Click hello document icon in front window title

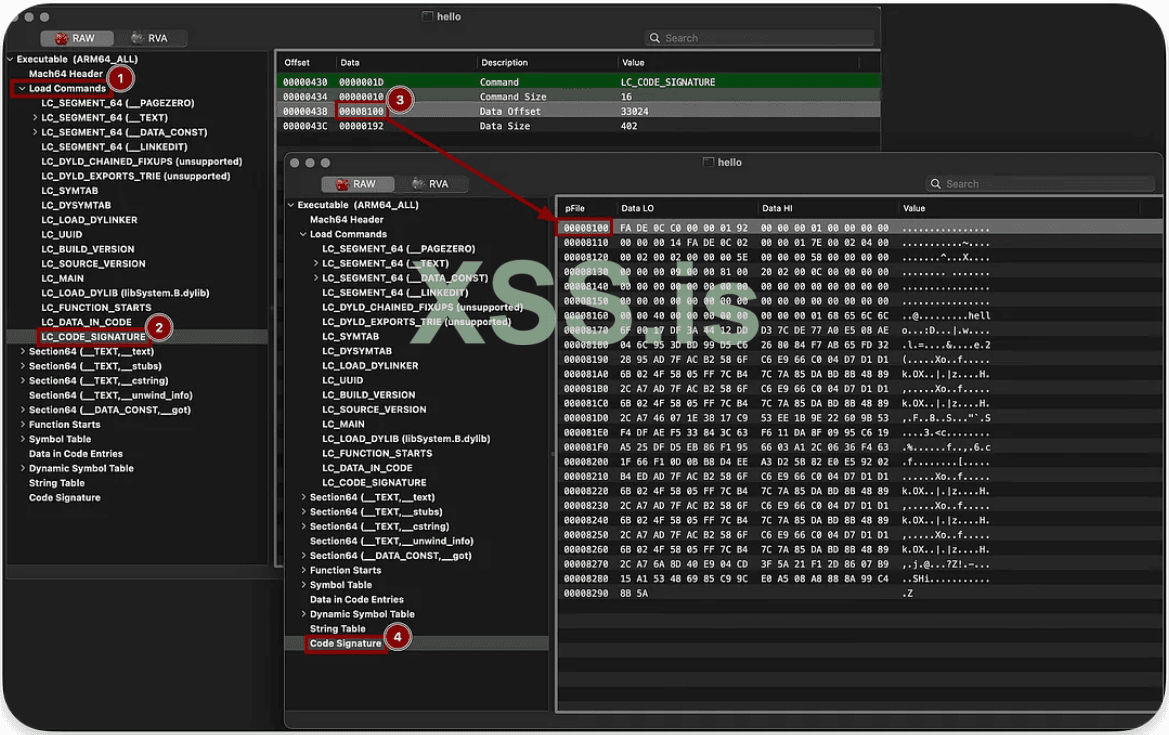[x=708, y=163]
